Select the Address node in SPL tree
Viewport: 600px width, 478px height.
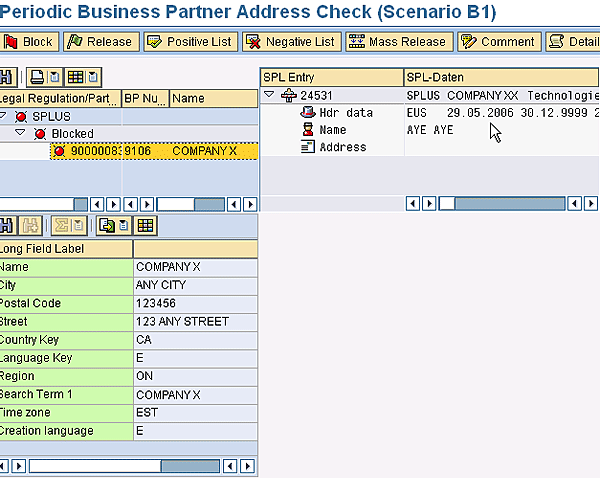343,147
